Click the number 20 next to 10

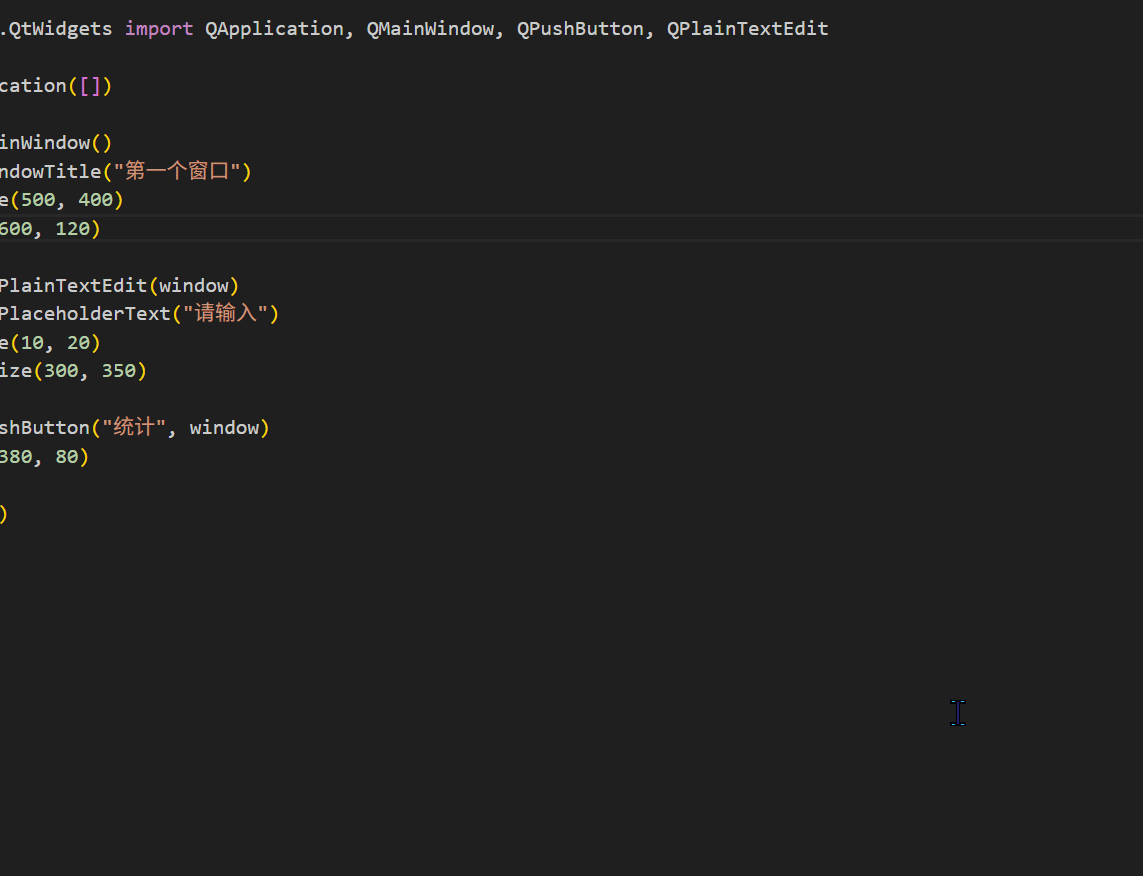pos(78,342)
